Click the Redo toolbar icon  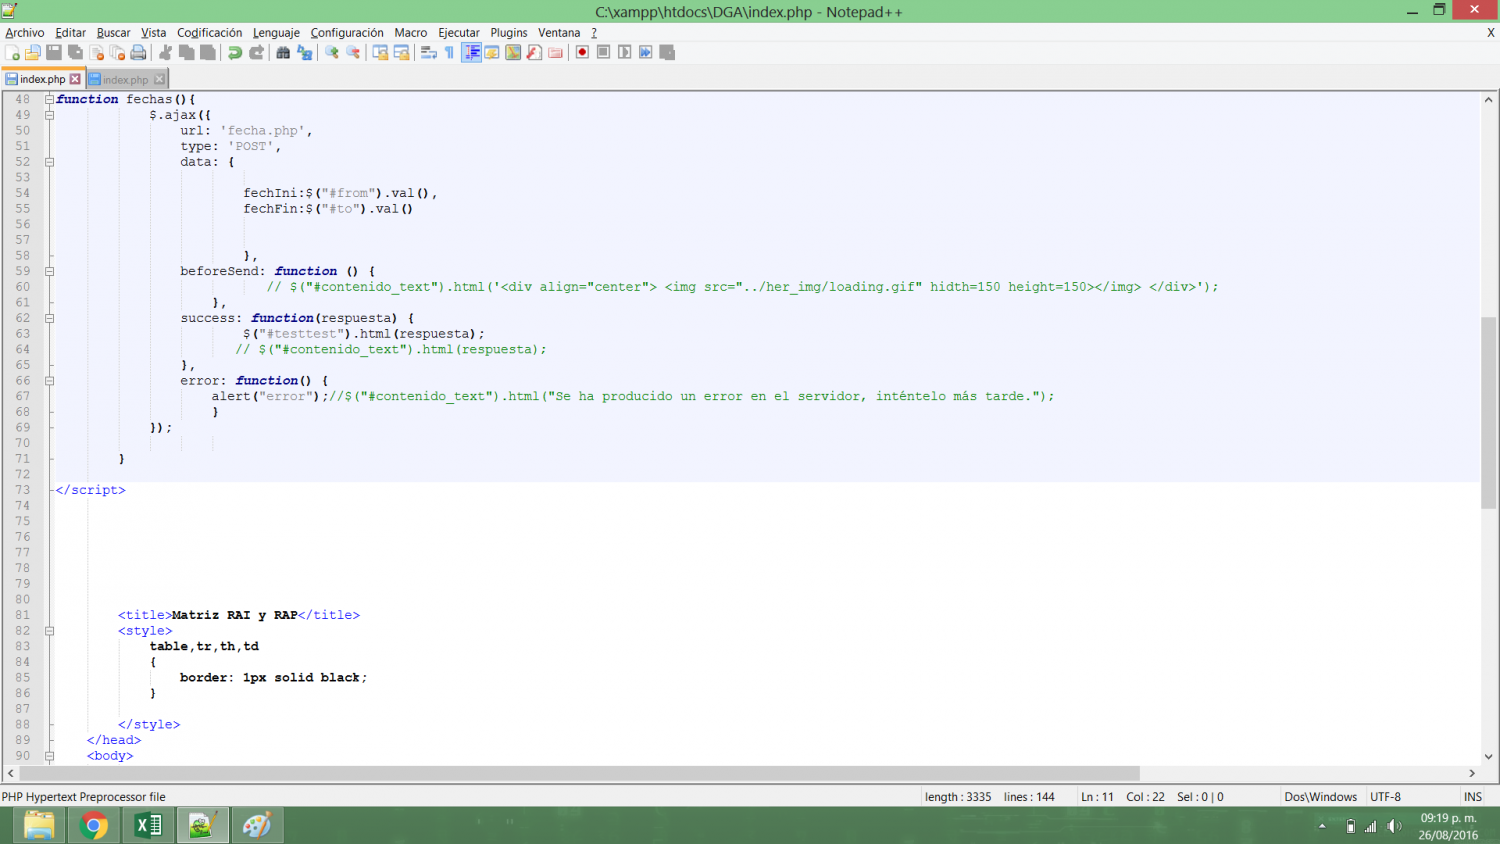point(256,52)
